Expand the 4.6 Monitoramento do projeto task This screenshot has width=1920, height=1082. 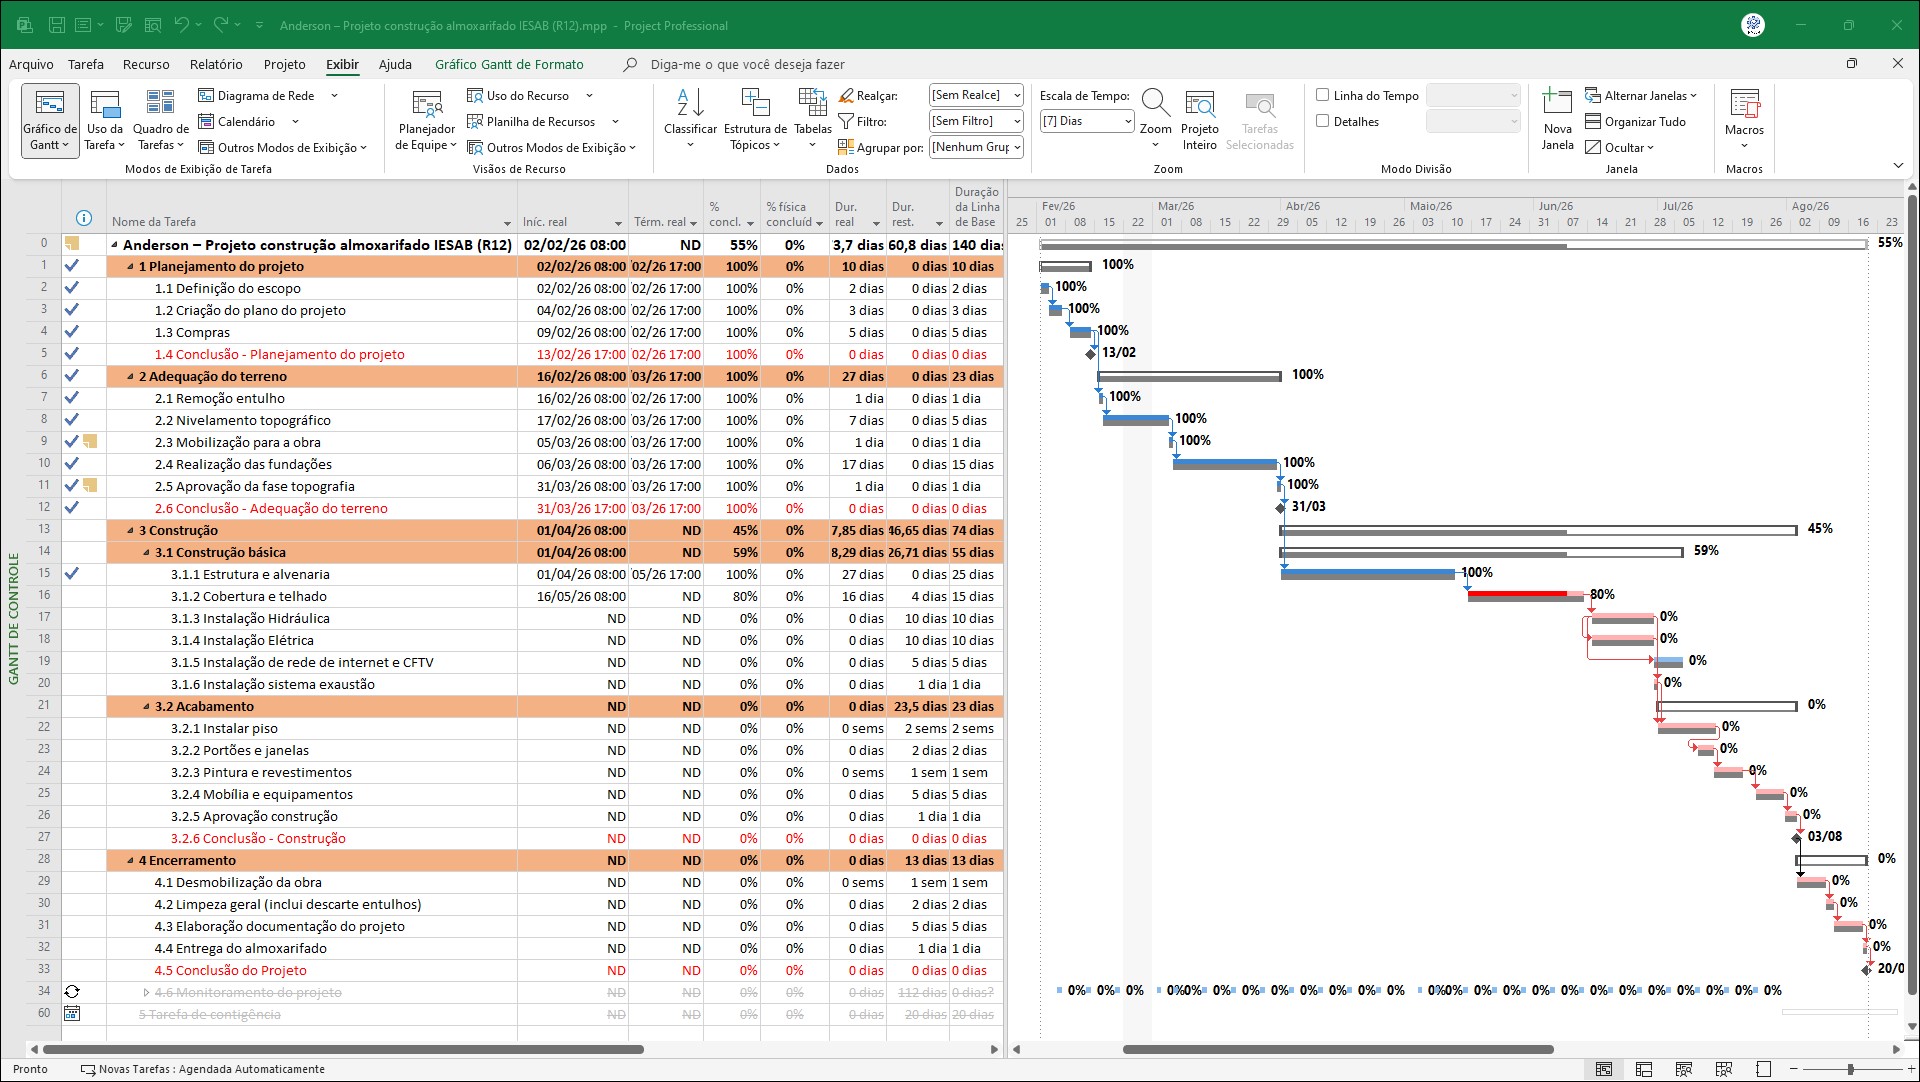tap(146, 993)
